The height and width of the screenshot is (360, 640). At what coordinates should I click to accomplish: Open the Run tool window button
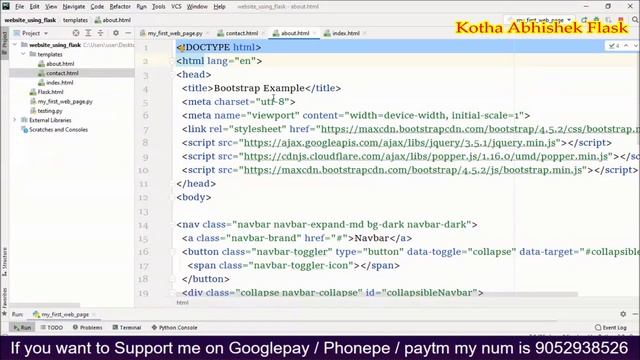pyautogui.click(x=22, y=327)
